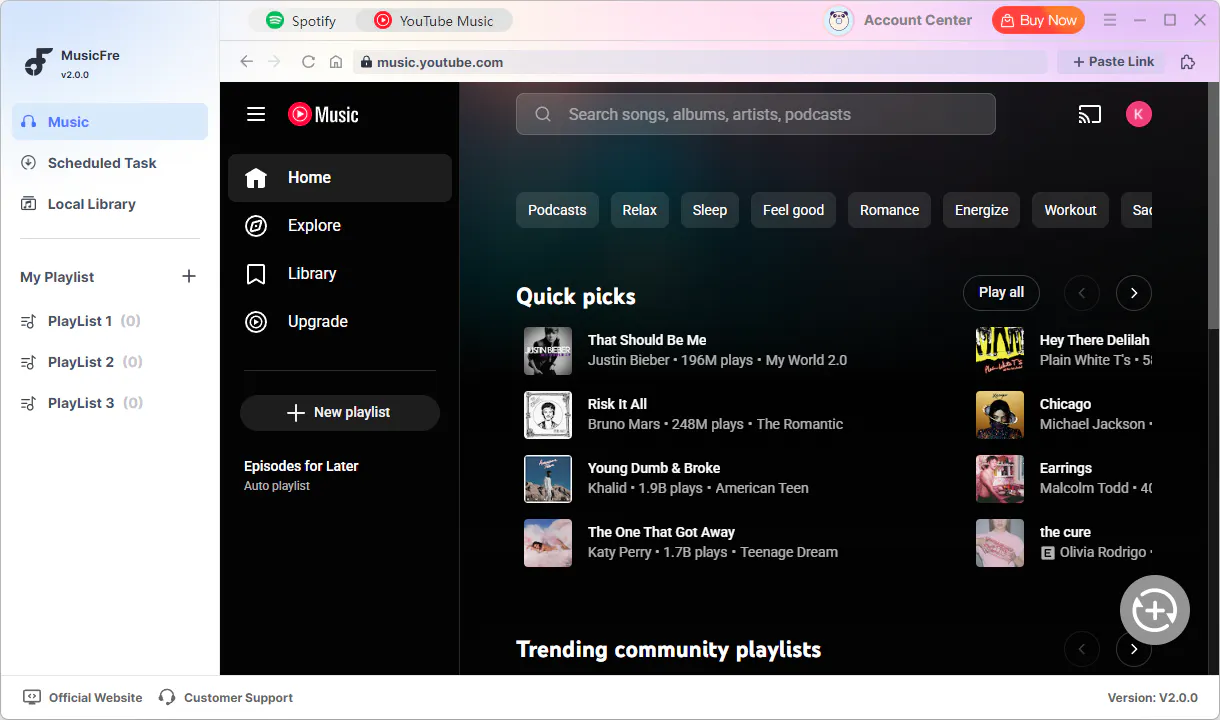Click Play all in Quick picks

(1001, 292)
